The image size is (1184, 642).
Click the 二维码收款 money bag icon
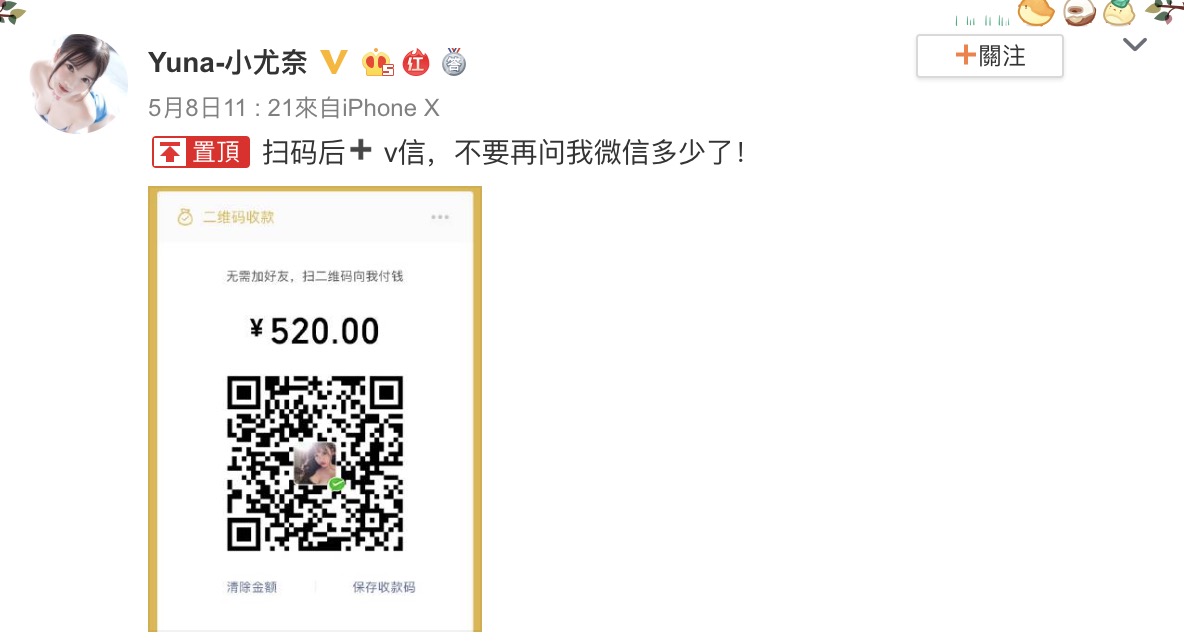[185, 218]
